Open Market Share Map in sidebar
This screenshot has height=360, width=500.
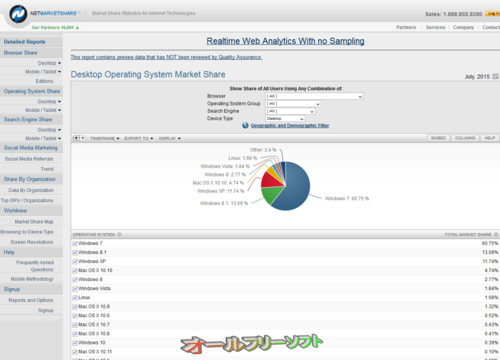(x=34, y=222)
